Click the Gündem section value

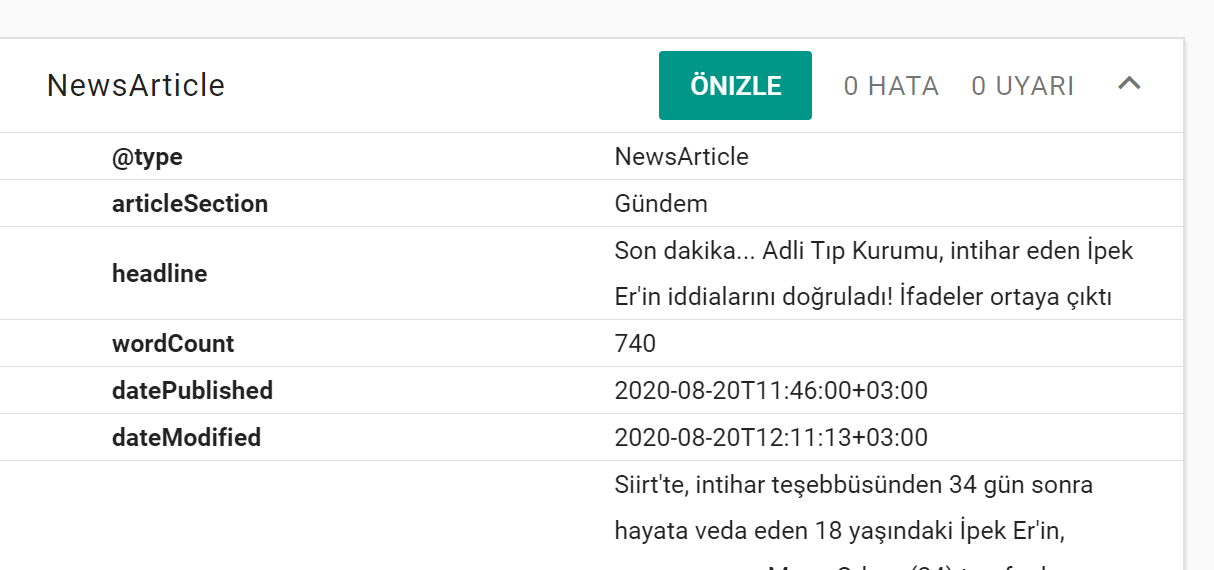click(x=661, y=204)
